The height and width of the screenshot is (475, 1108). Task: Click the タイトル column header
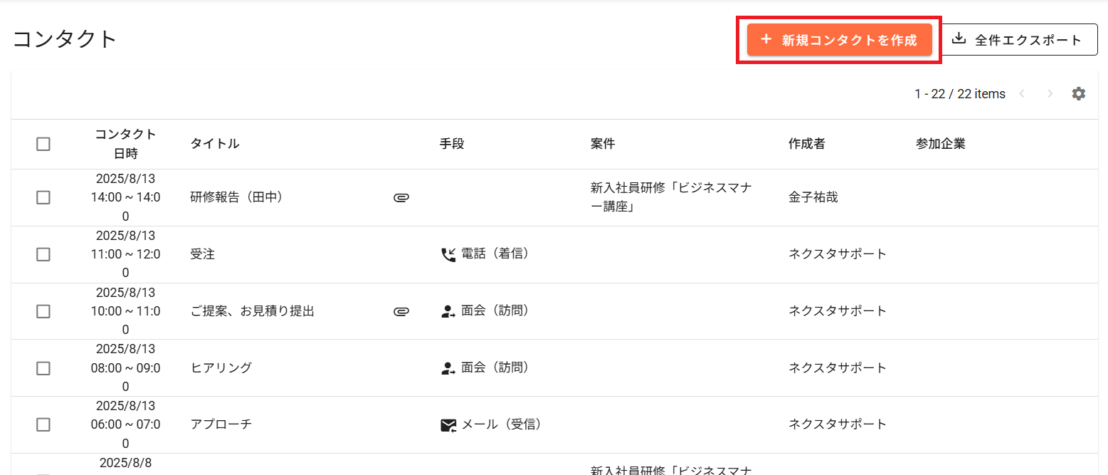[215, 144]
